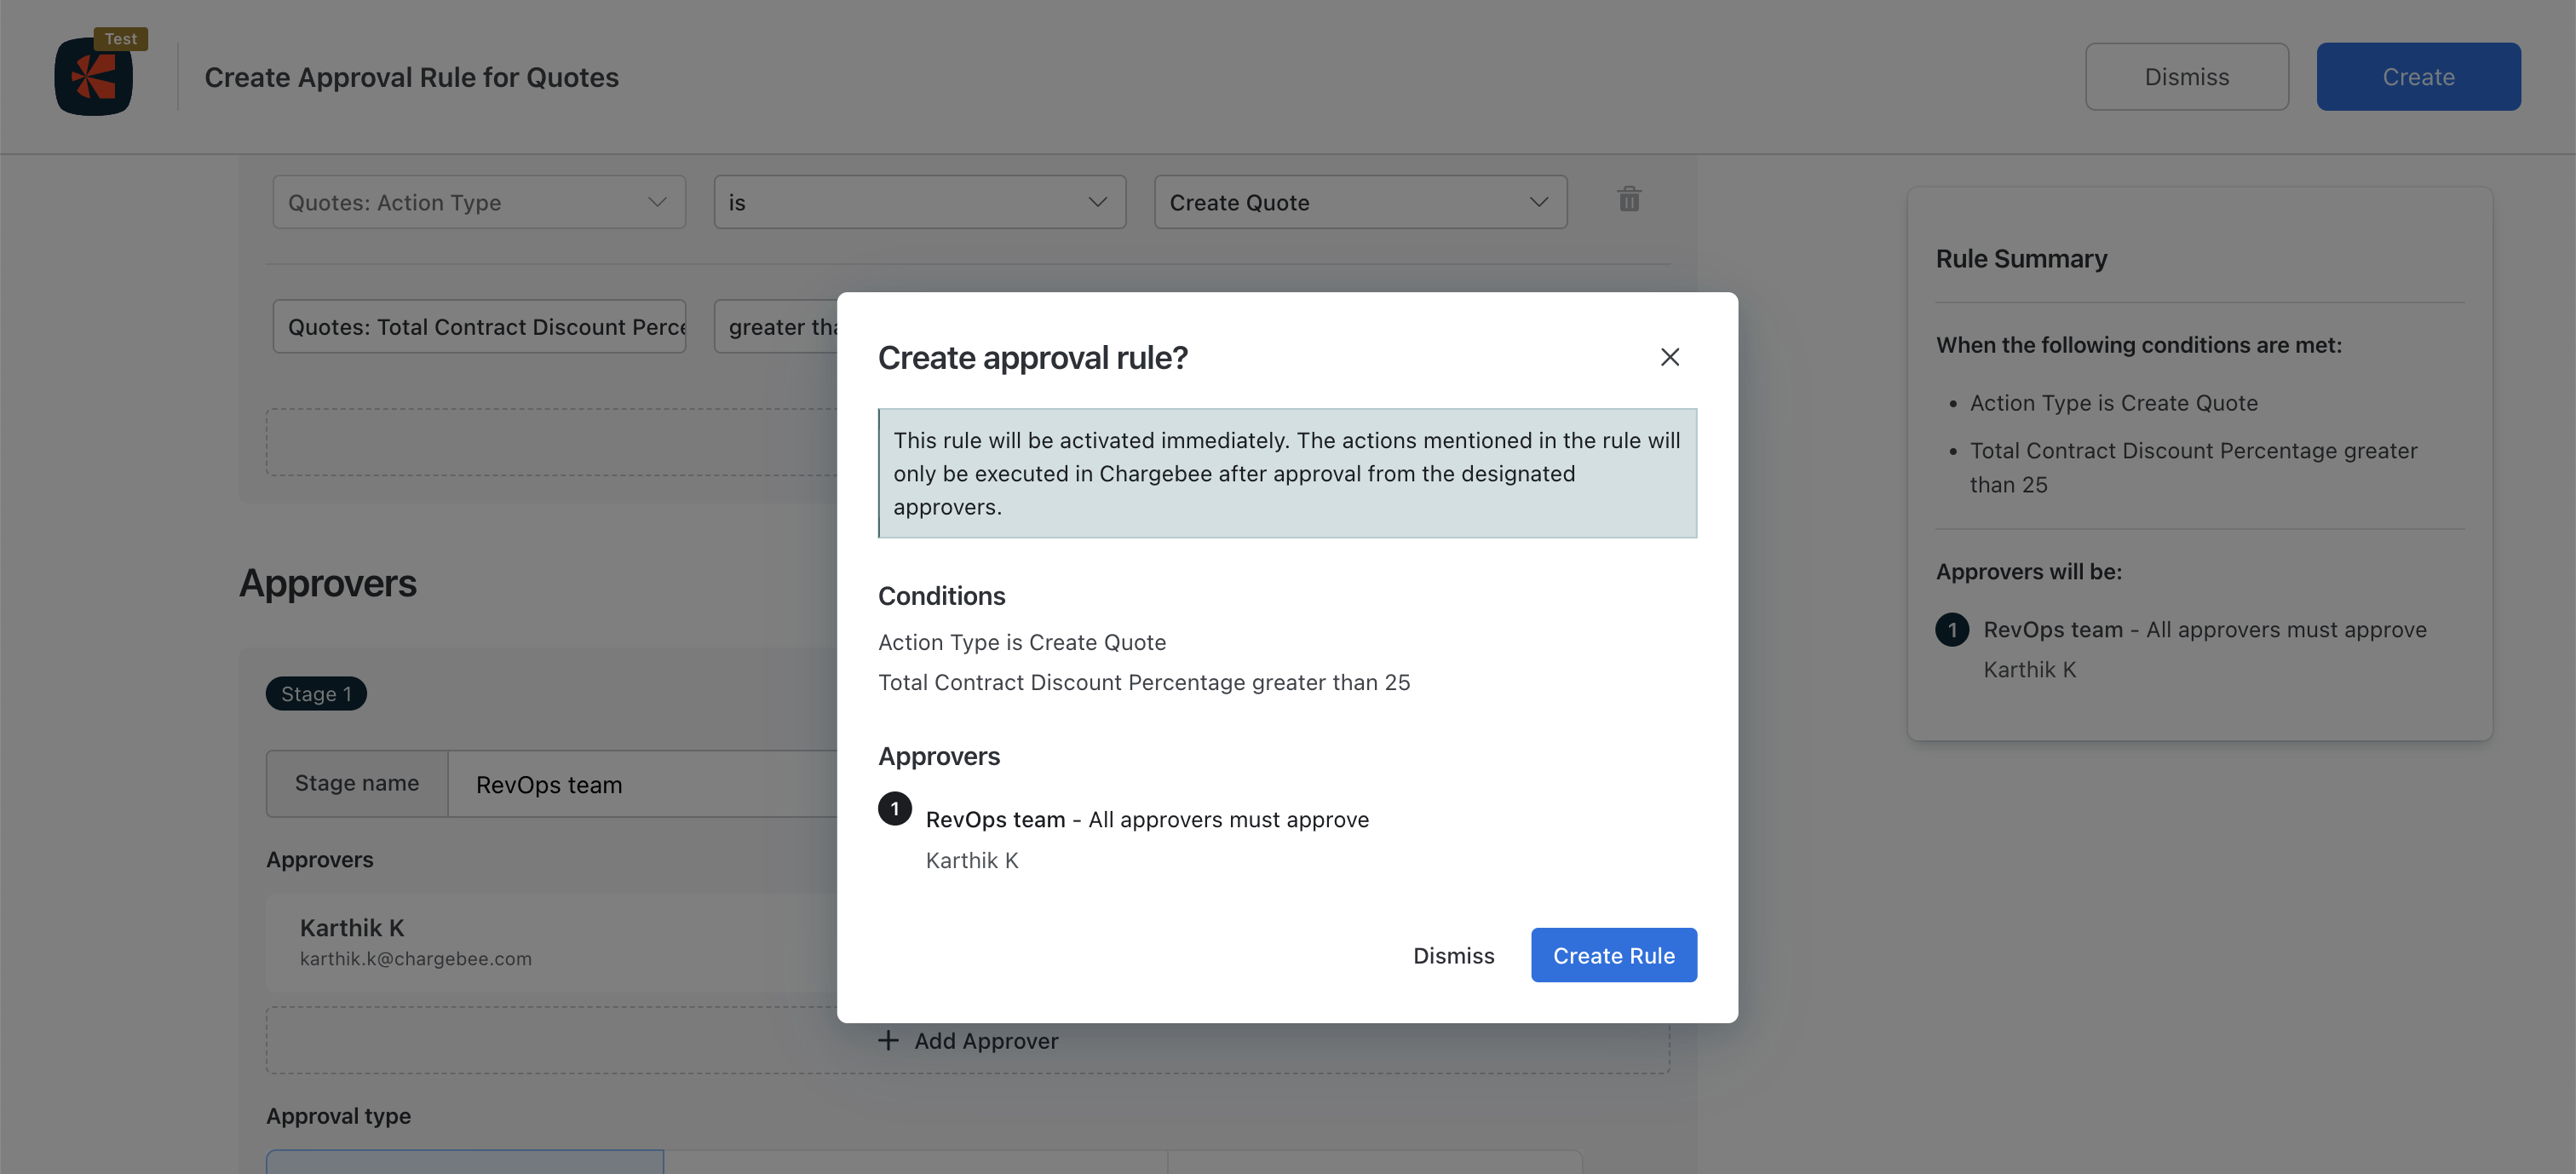The height and width of the screenshot is (1174, 2576).
Task: Open the 'greater than' operator dropdown
Action: coord(776,327)
